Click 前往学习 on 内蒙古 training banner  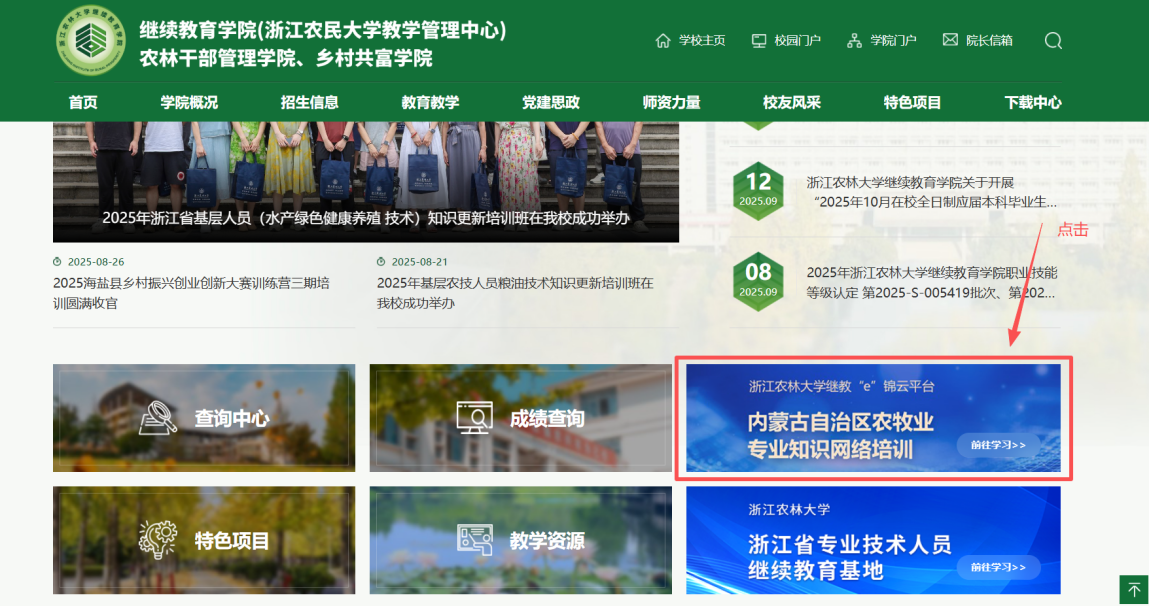997,445
